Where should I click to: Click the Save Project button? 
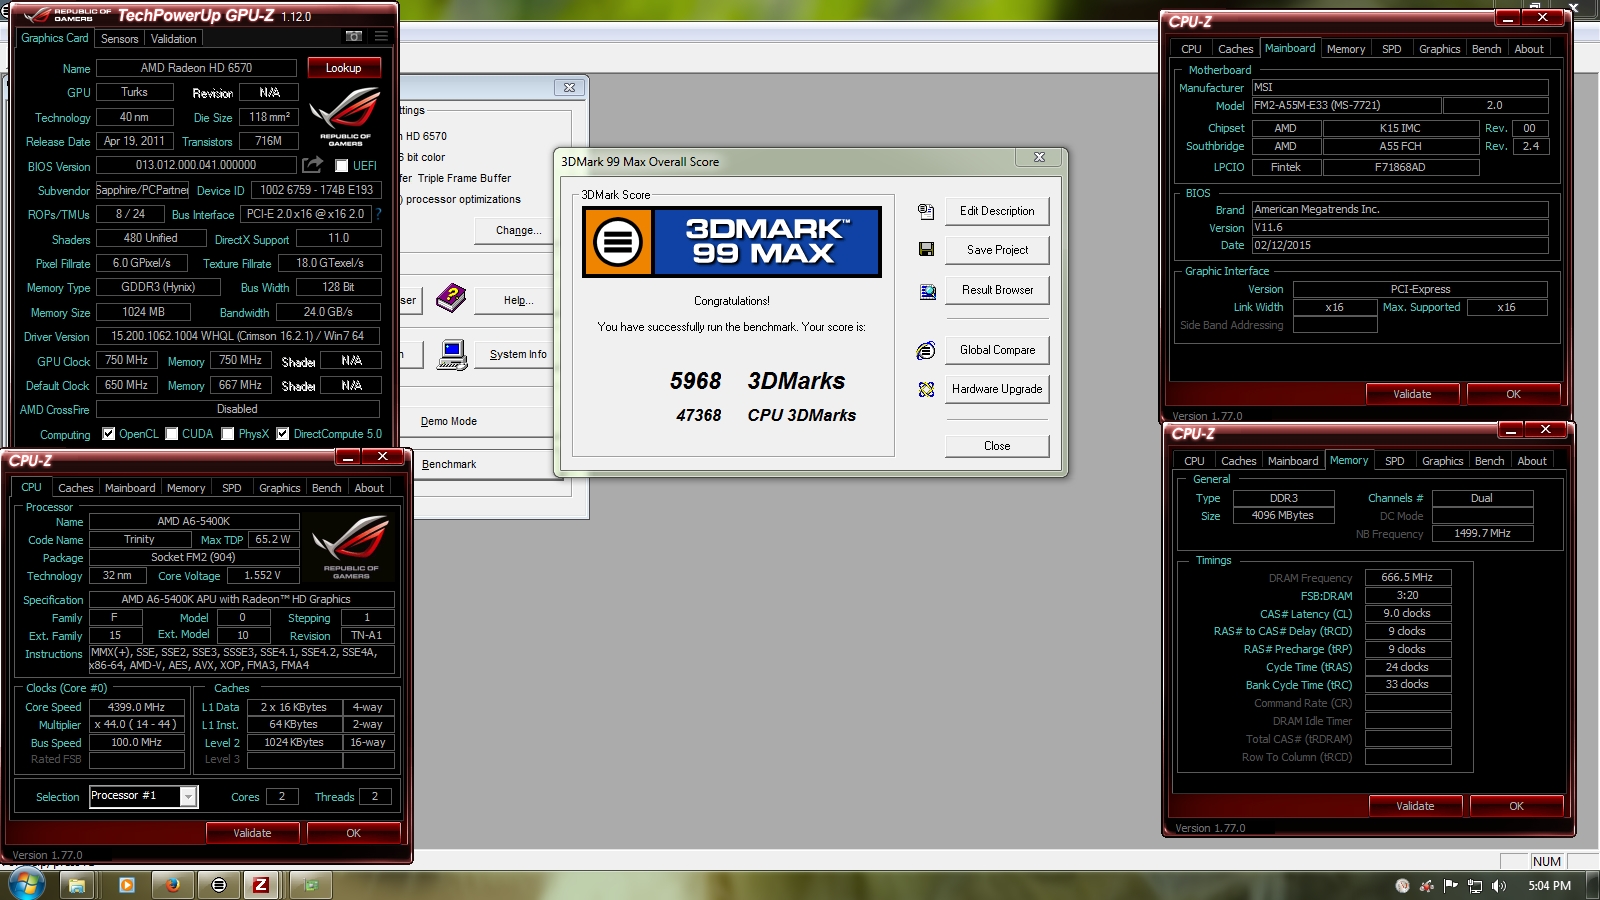(997, 250)
